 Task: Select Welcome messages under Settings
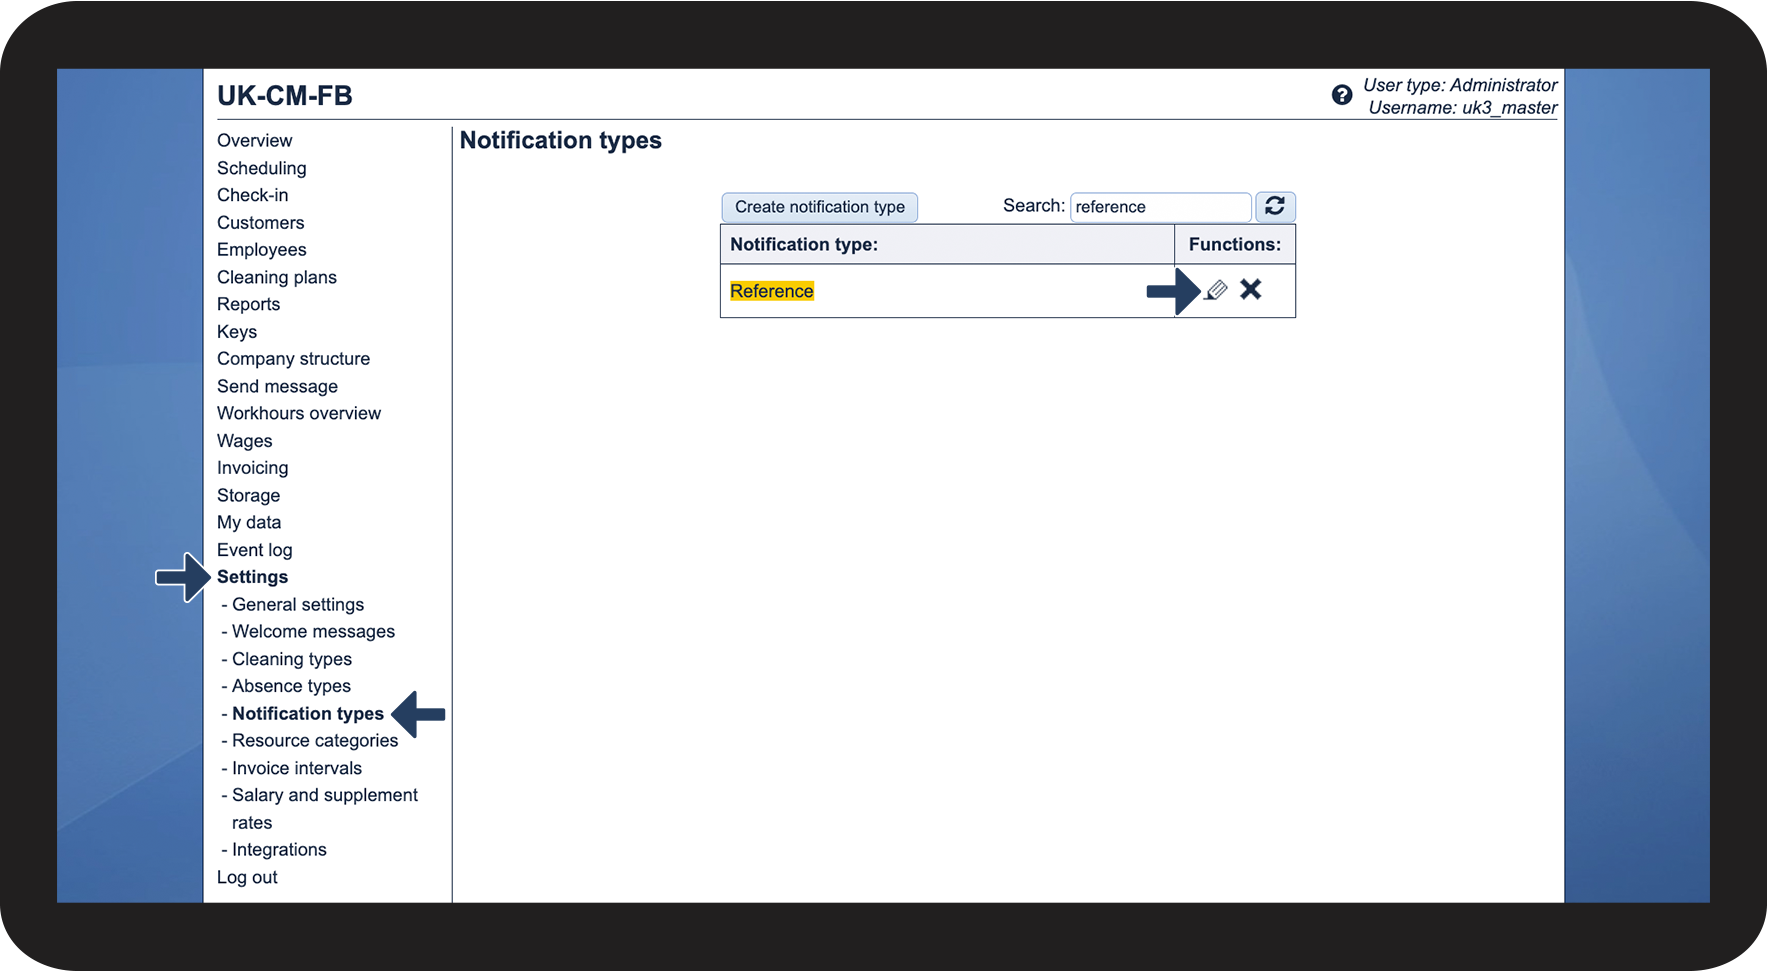(314, 632)
